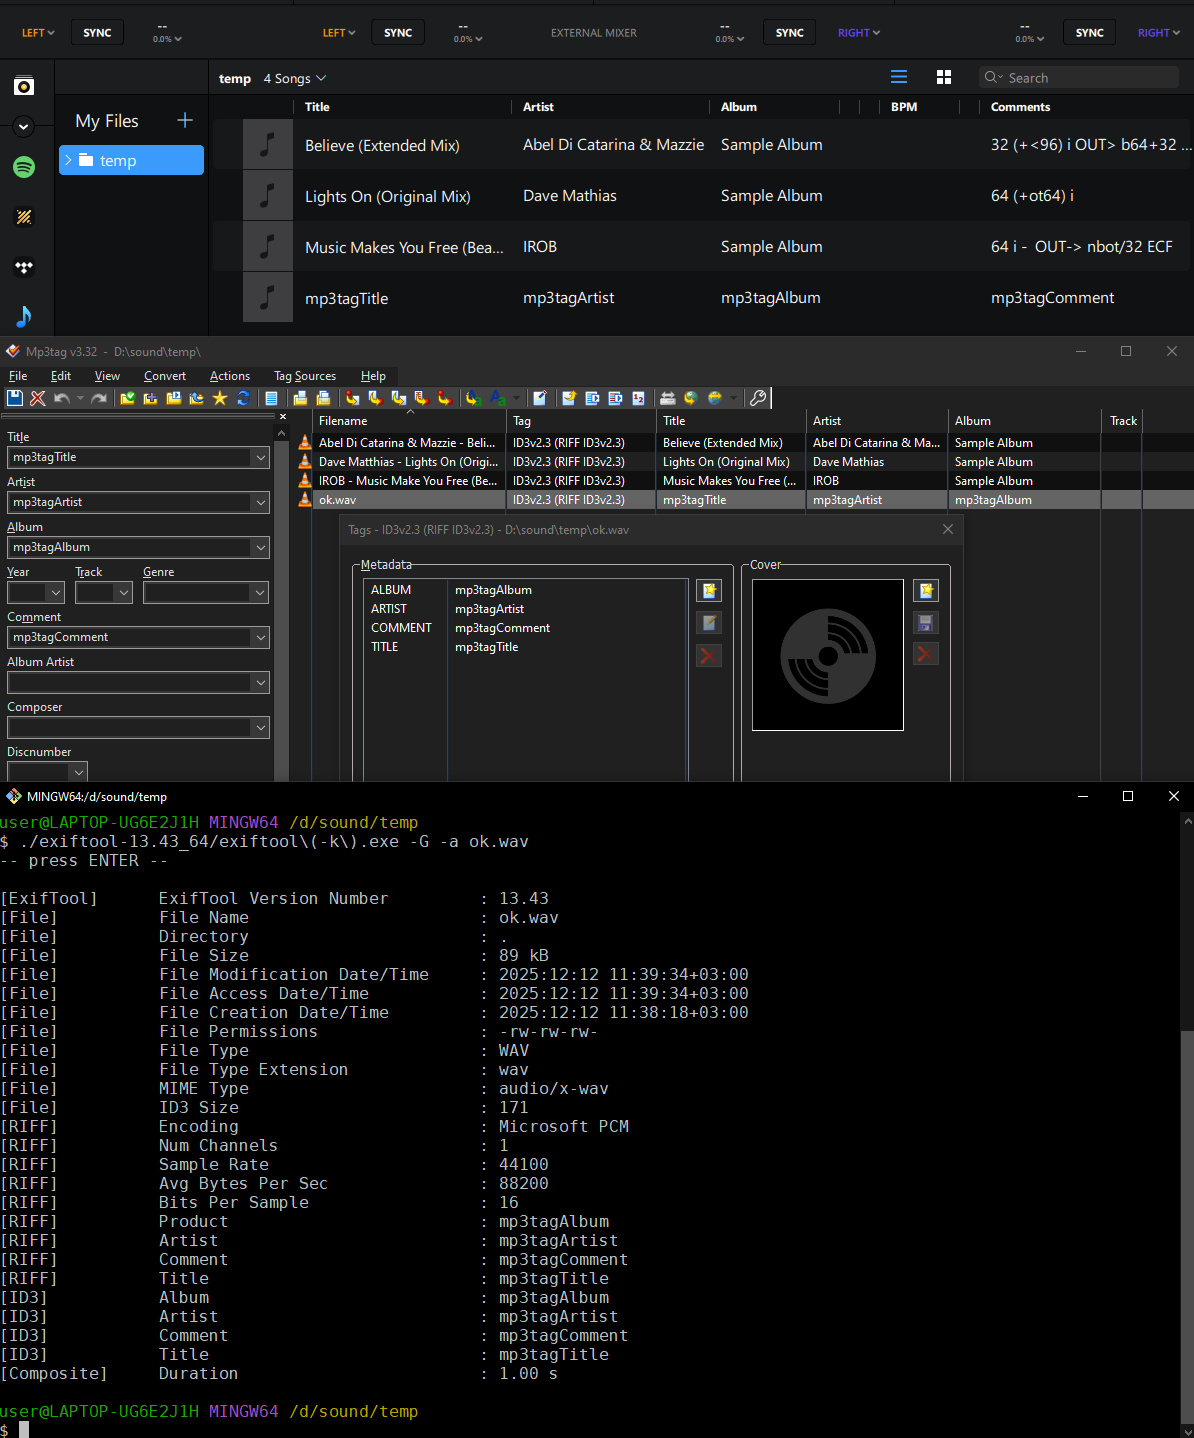Open the Genre dropdown in the tag panel

[261, 593]
